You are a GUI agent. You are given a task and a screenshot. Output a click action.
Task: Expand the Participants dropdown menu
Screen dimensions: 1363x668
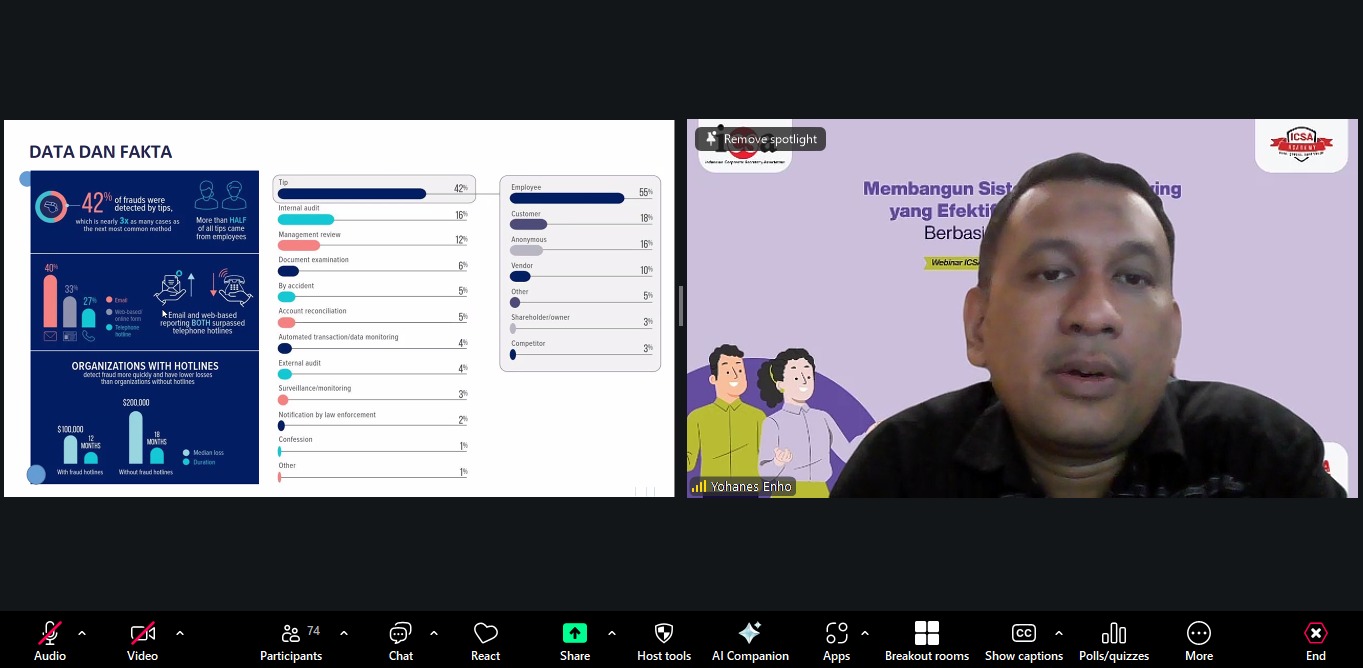point(343,632)
